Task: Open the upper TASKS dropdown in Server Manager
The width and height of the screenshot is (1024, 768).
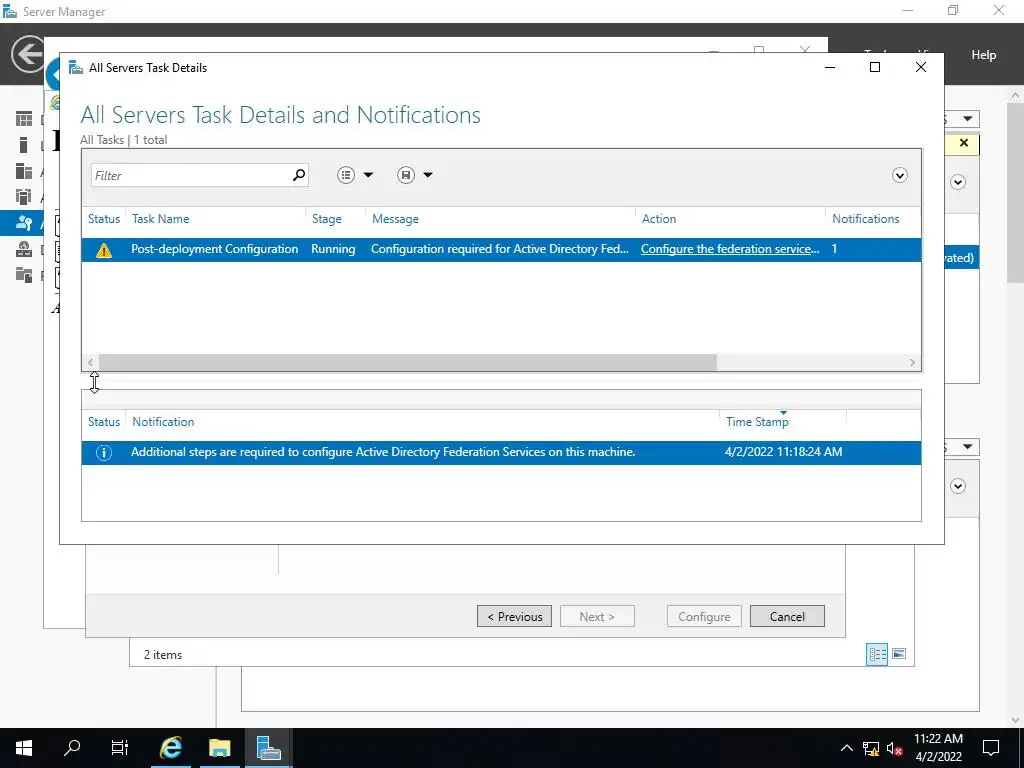Action: [x=968, y=119]
